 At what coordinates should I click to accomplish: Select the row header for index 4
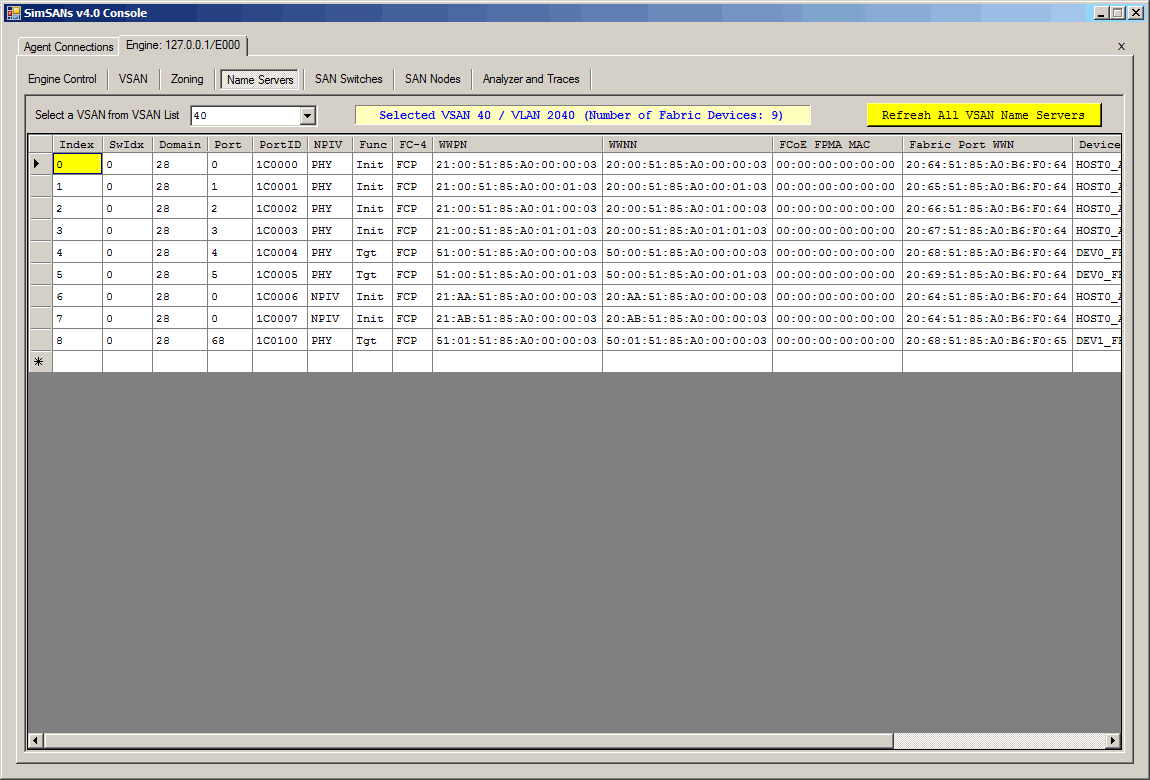(39, 252)
